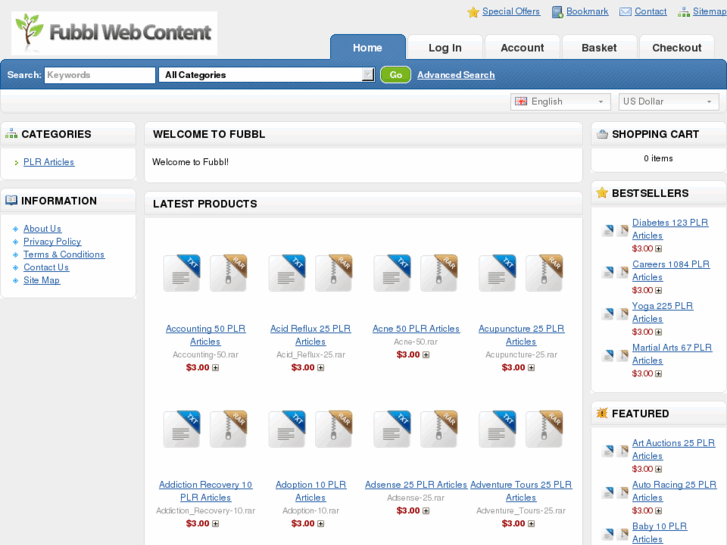
Task: Click the '0 items' shopping cart text
Action: 658,159
